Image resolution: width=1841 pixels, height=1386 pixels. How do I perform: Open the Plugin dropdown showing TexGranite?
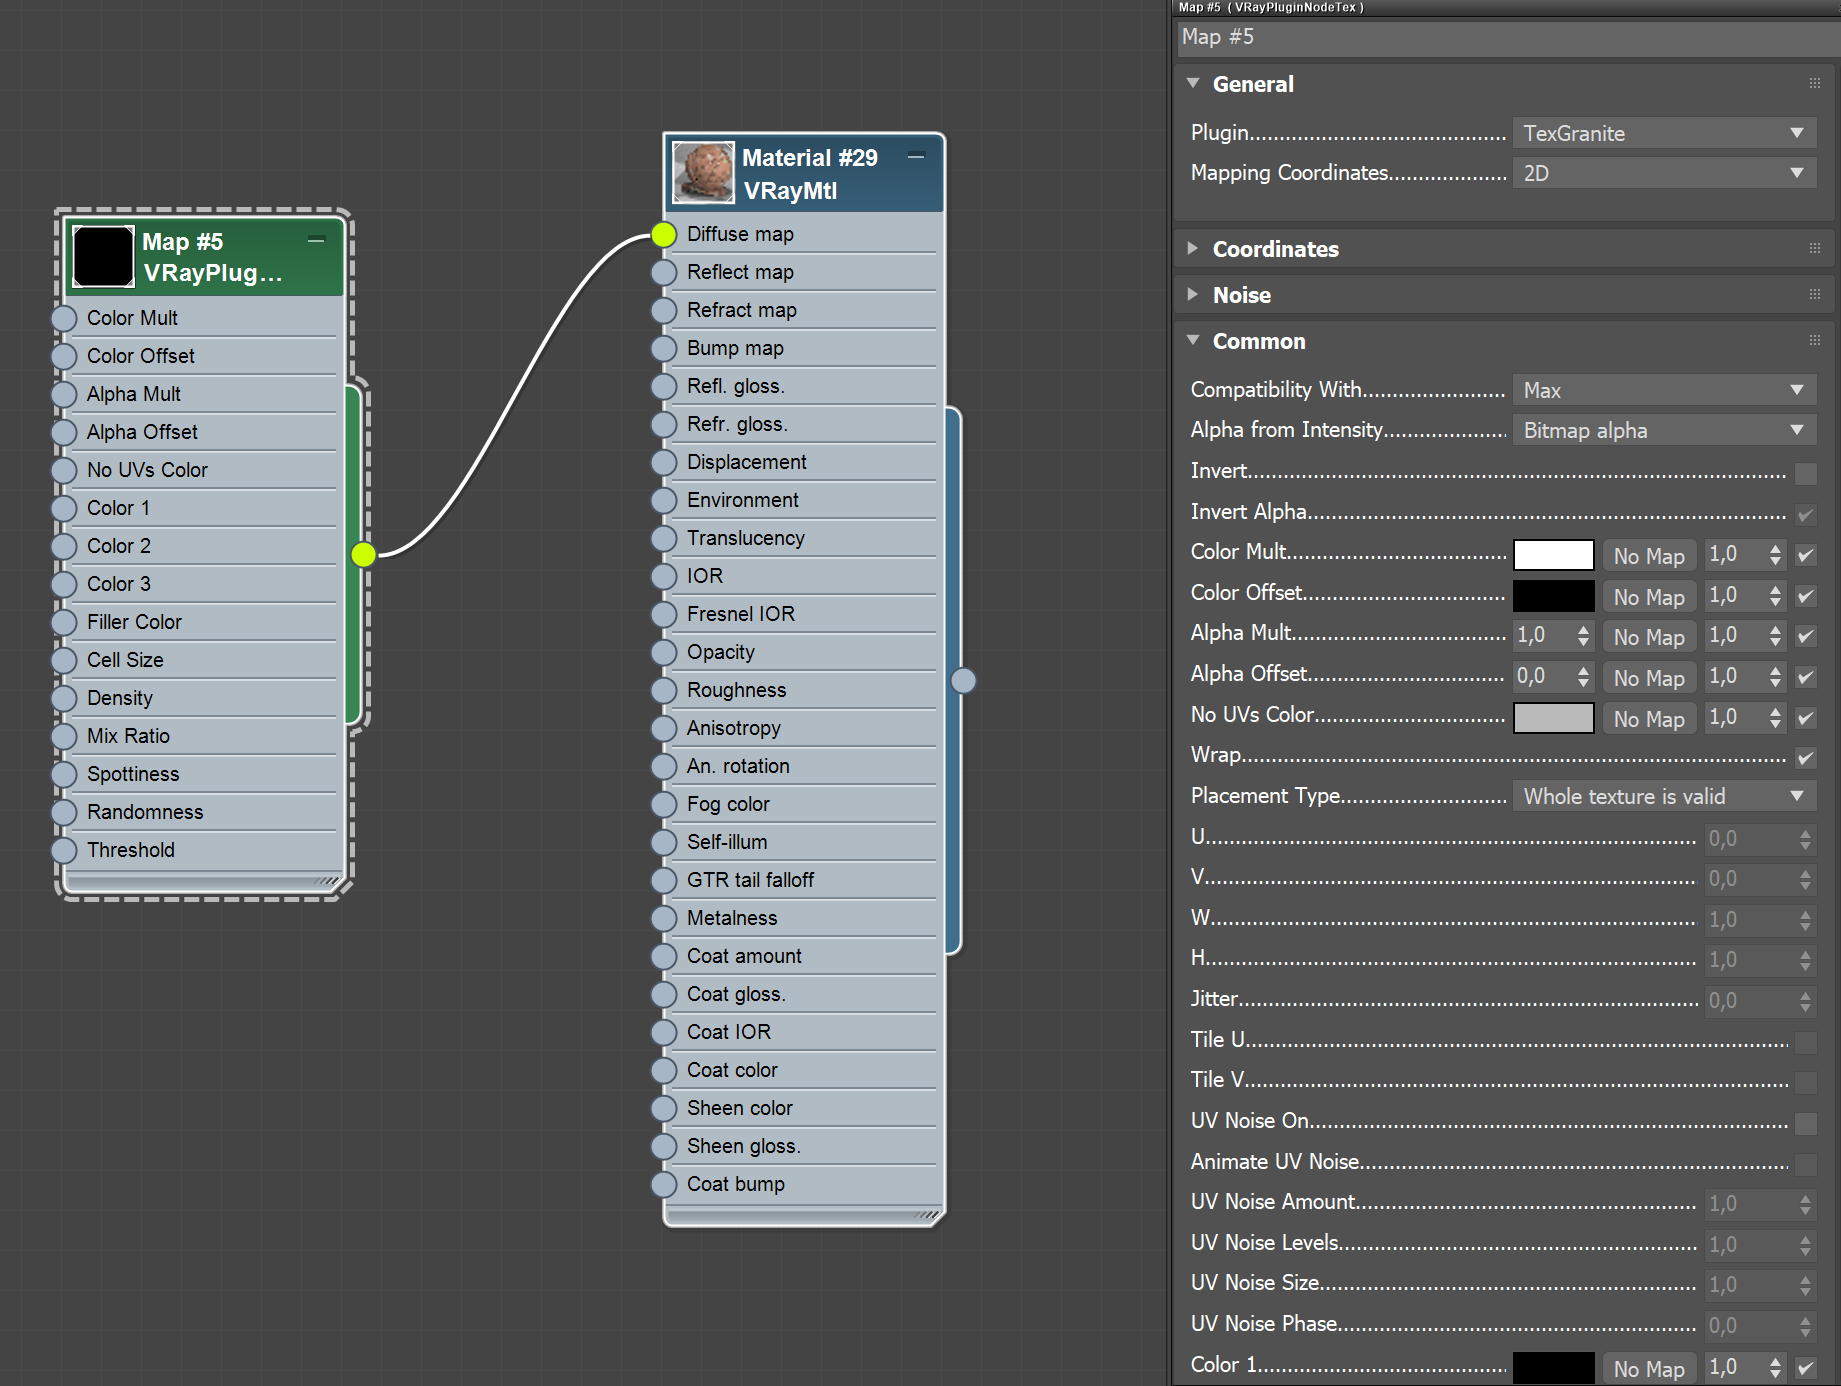(x=1662, y=132)
